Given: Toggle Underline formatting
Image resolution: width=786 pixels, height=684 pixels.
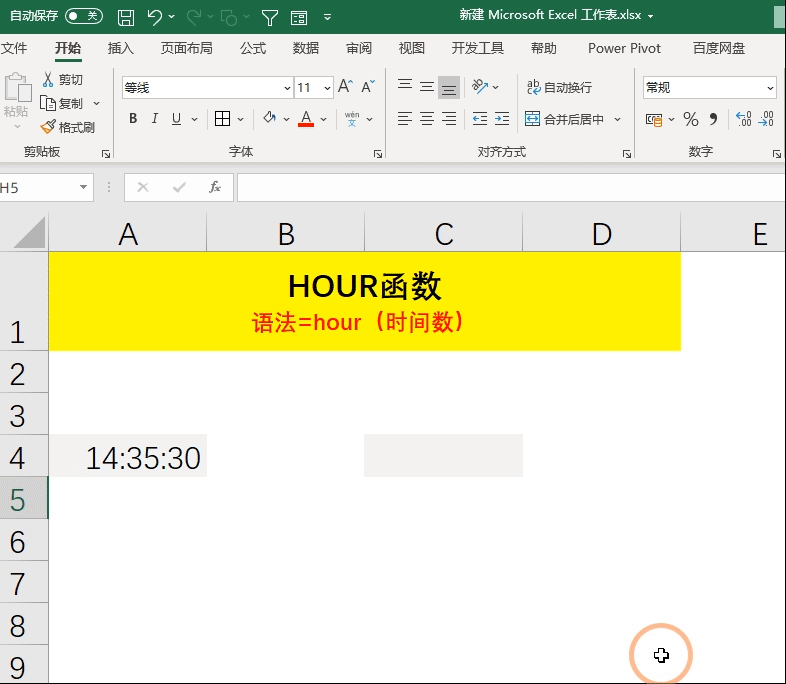Looking at the screenshot, I should coord(176,118).
